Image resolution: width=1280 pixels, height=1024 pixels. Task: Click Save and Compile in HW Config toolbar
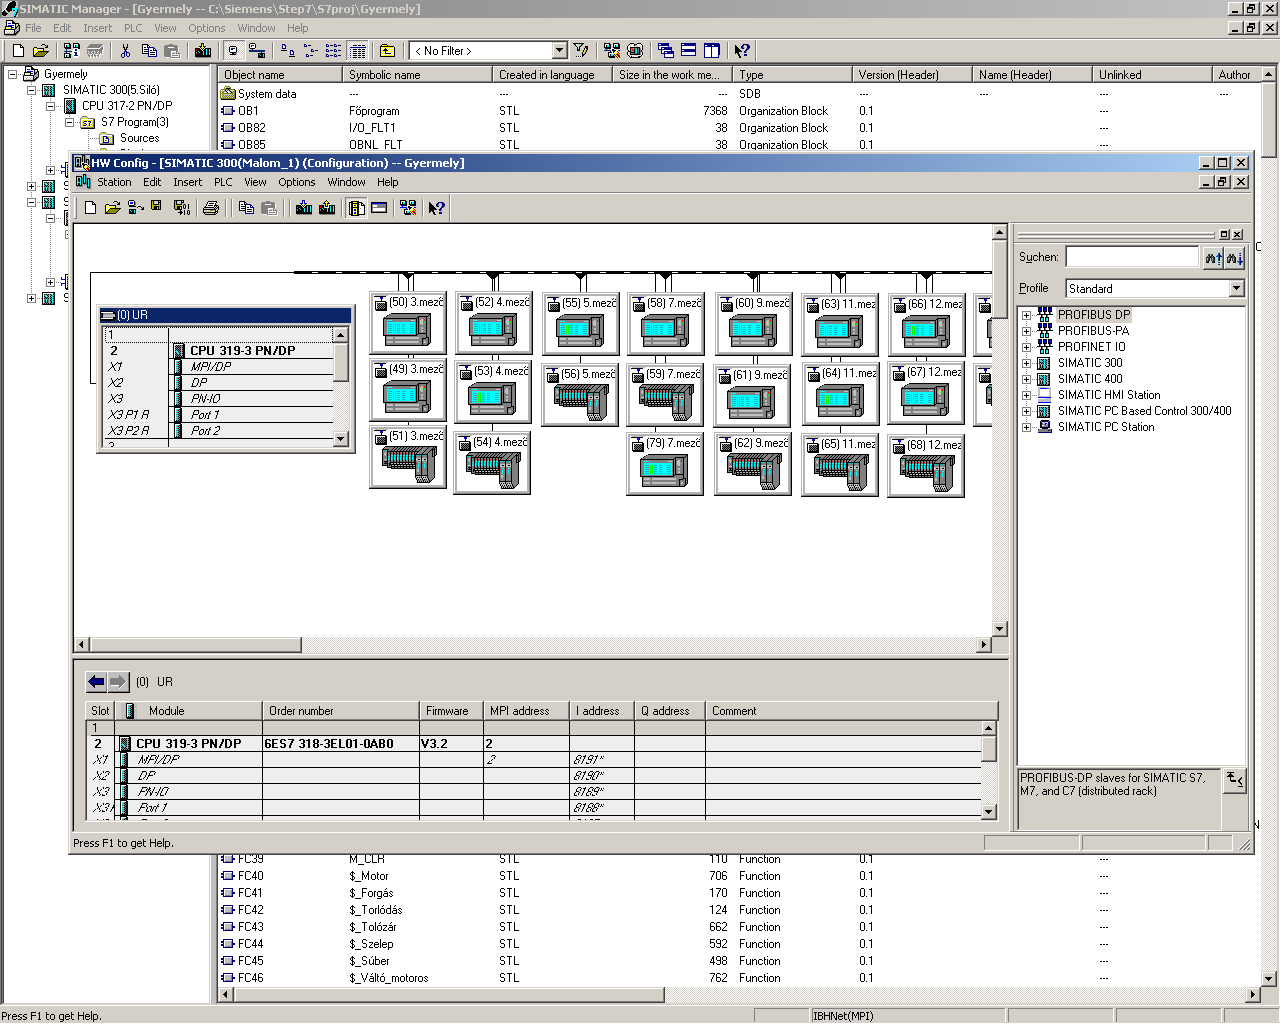[182, 208]
